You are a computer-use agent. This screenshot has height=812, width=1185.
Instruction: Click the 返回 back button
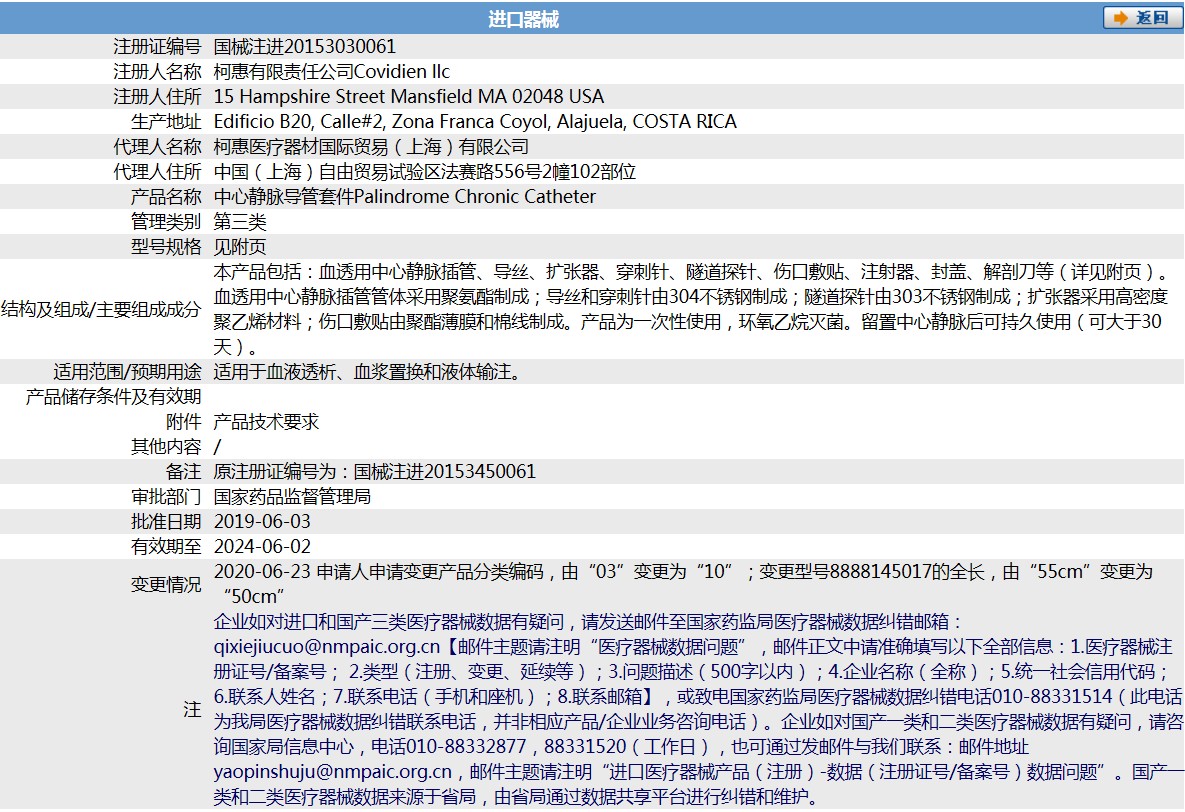point(1142,17)
